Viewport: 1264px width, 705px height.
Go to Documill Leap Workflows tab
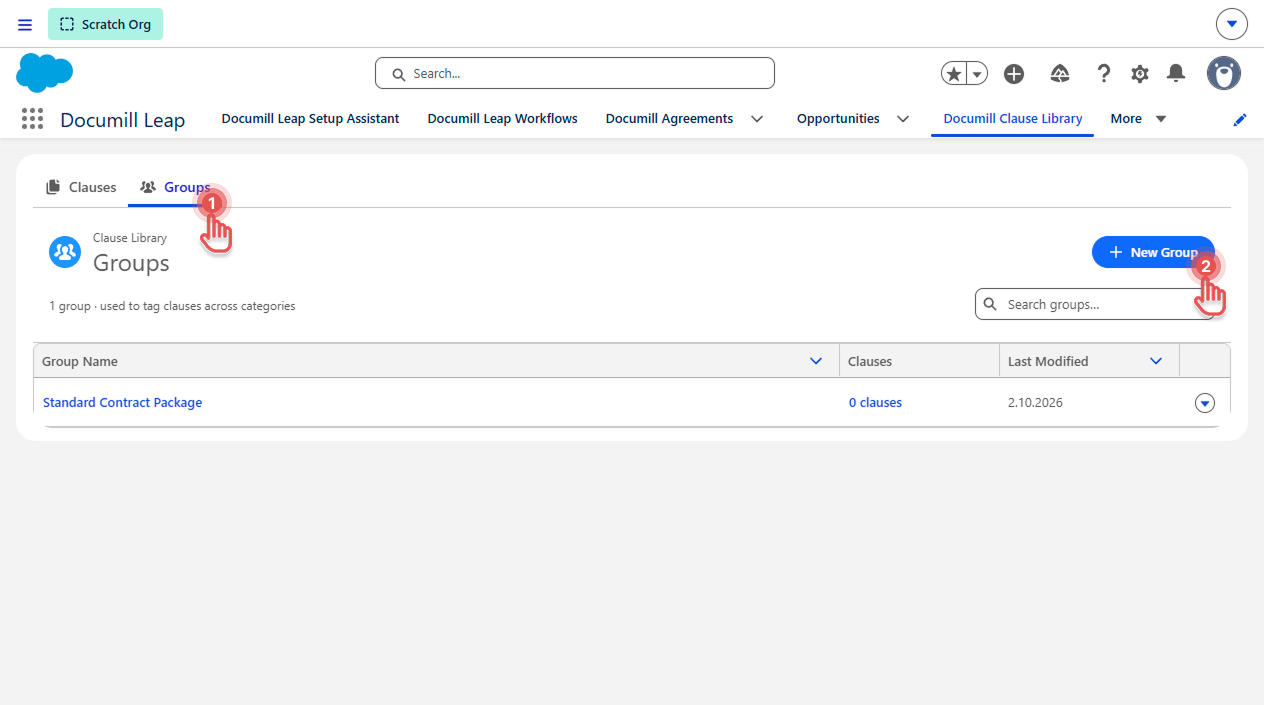click(x=503, y=119)
